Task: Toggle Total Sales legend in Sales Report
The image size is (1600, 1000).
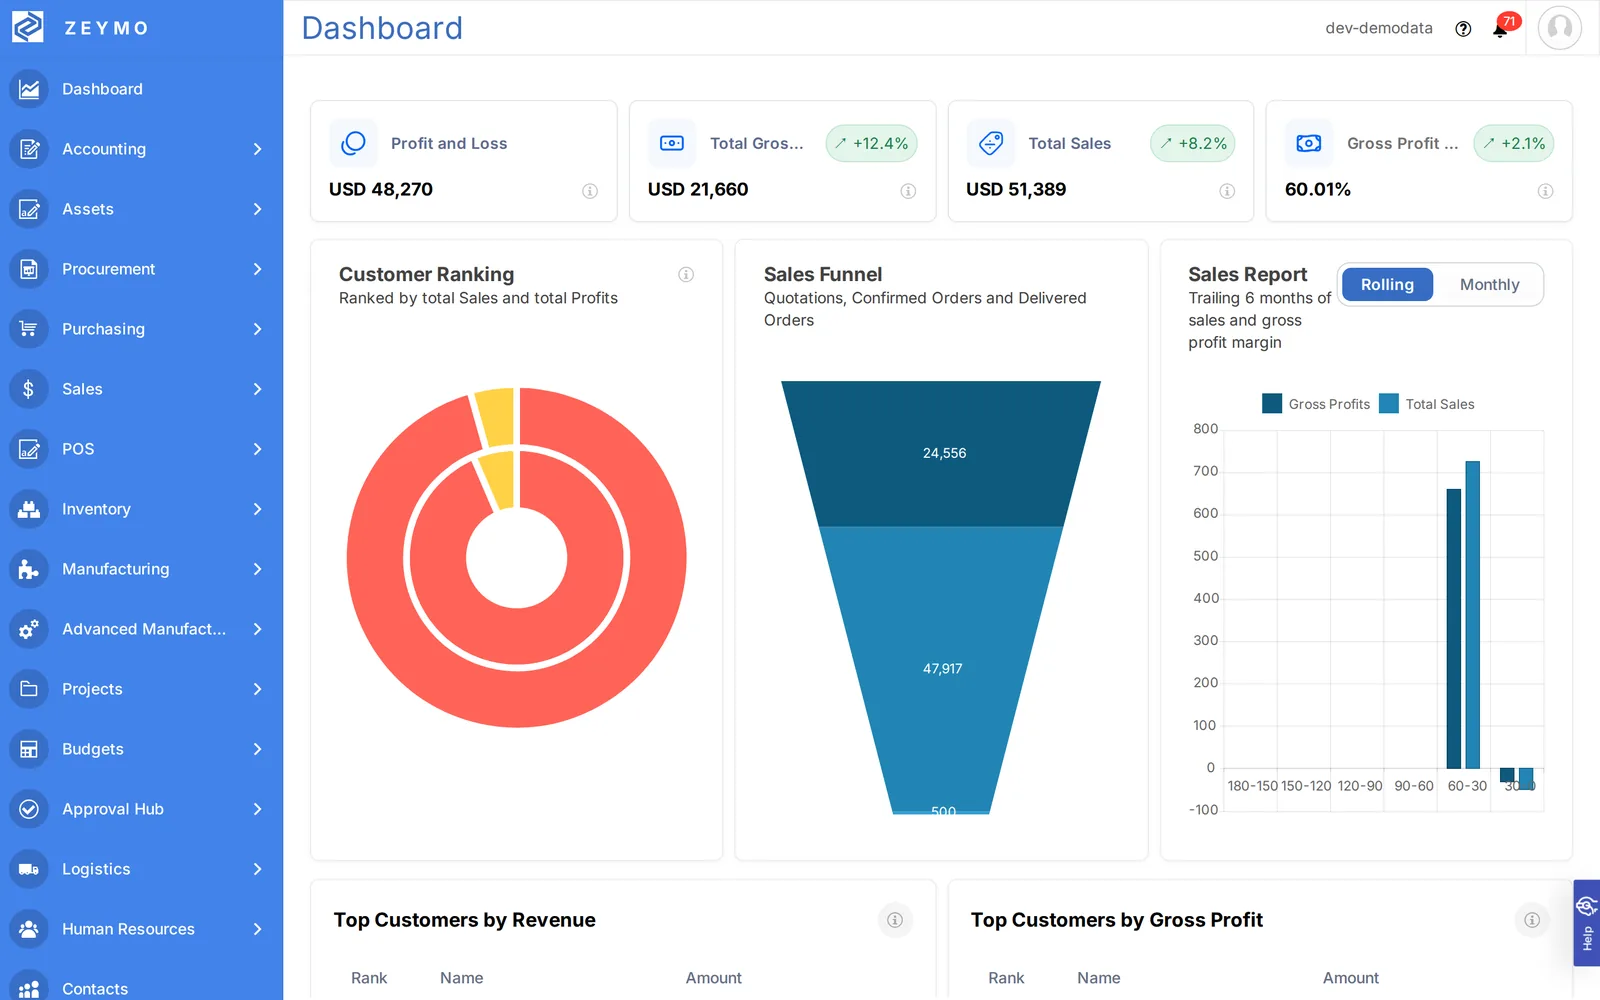Action: 1426,404
